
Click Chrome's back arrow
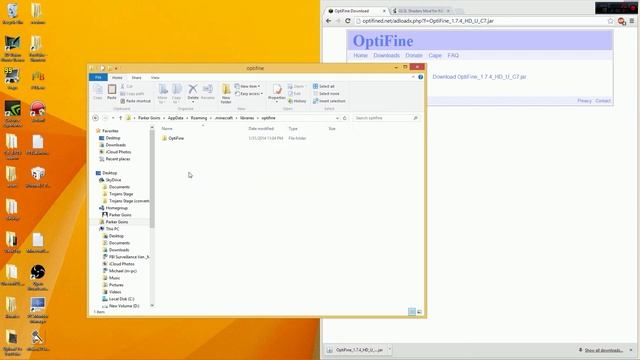[329, 21]
